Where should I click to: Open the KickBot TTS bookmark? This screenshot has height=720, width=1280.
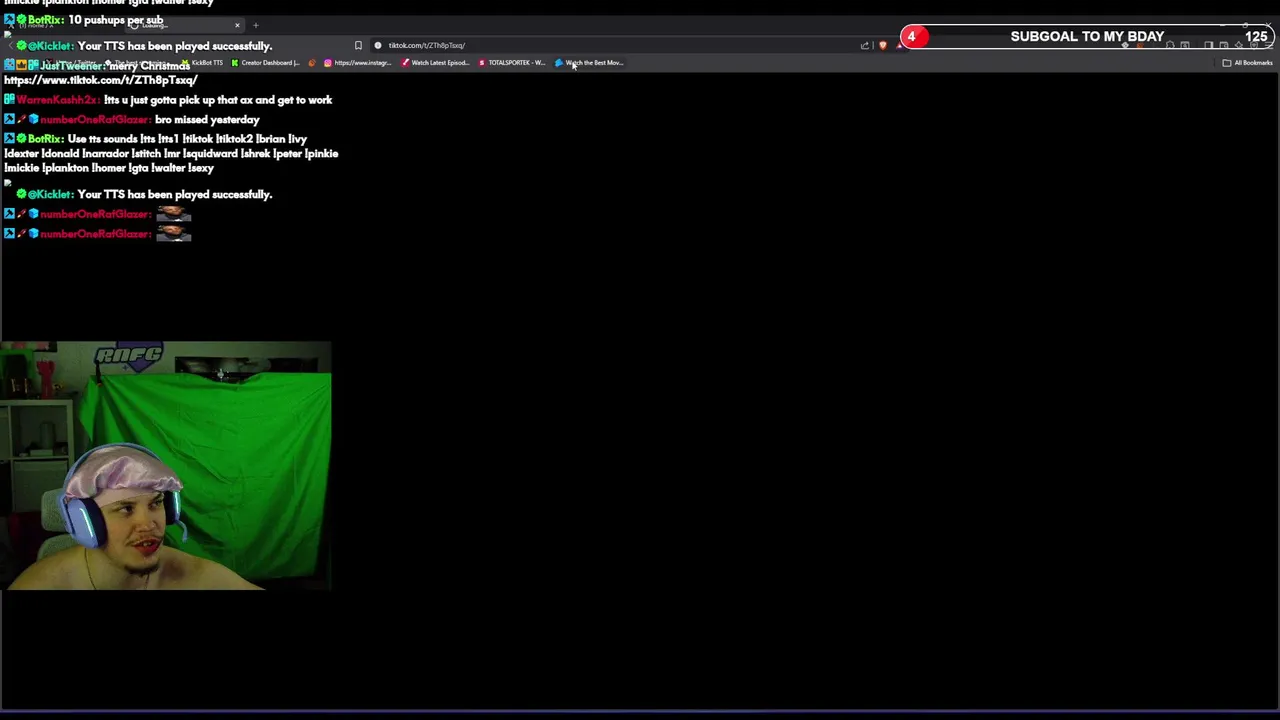[202, 63]
